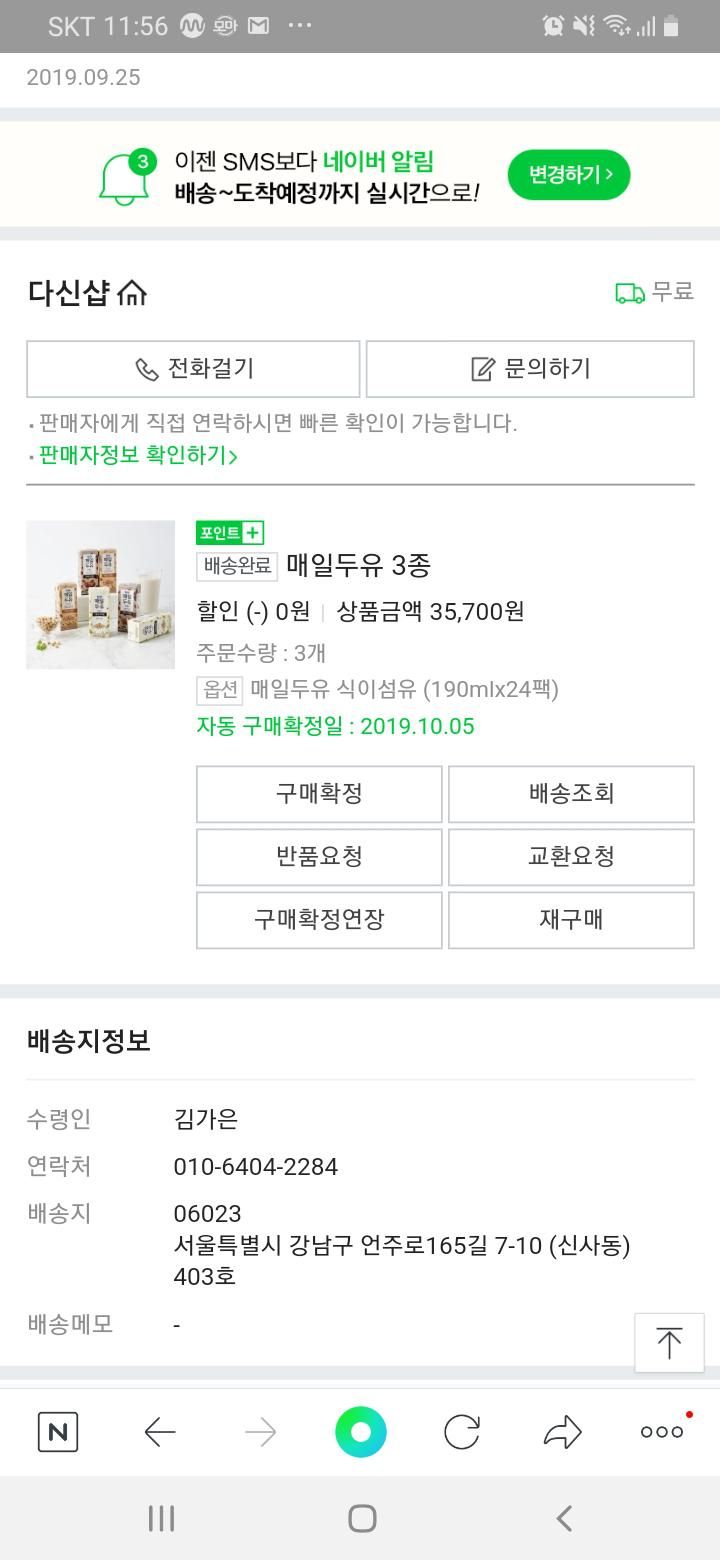Track delivery with 배송조회
The image size is (720, 1560).
pyautogui.click(x=571, y=794)
